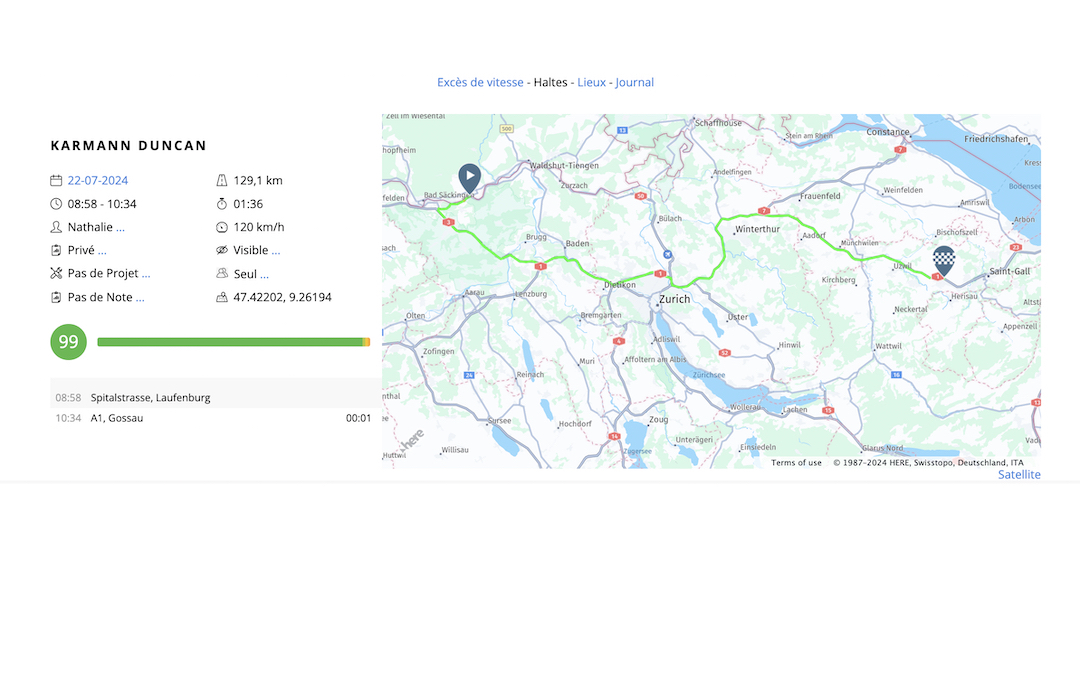Click the 120 km/h max speed value

pos(258,227)
